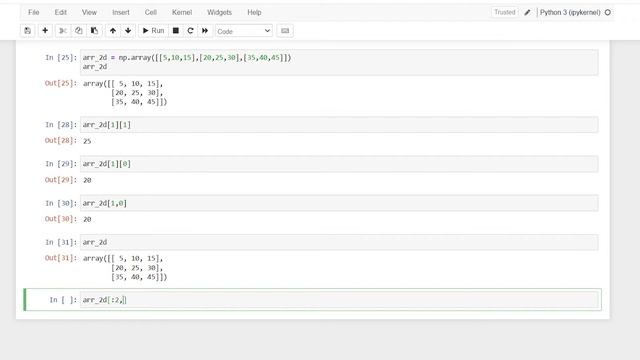Open the Kernel menu
Image resolution: width=640 pixels, height=360 pixels.
pyautogui.click(x=182, y=12)
